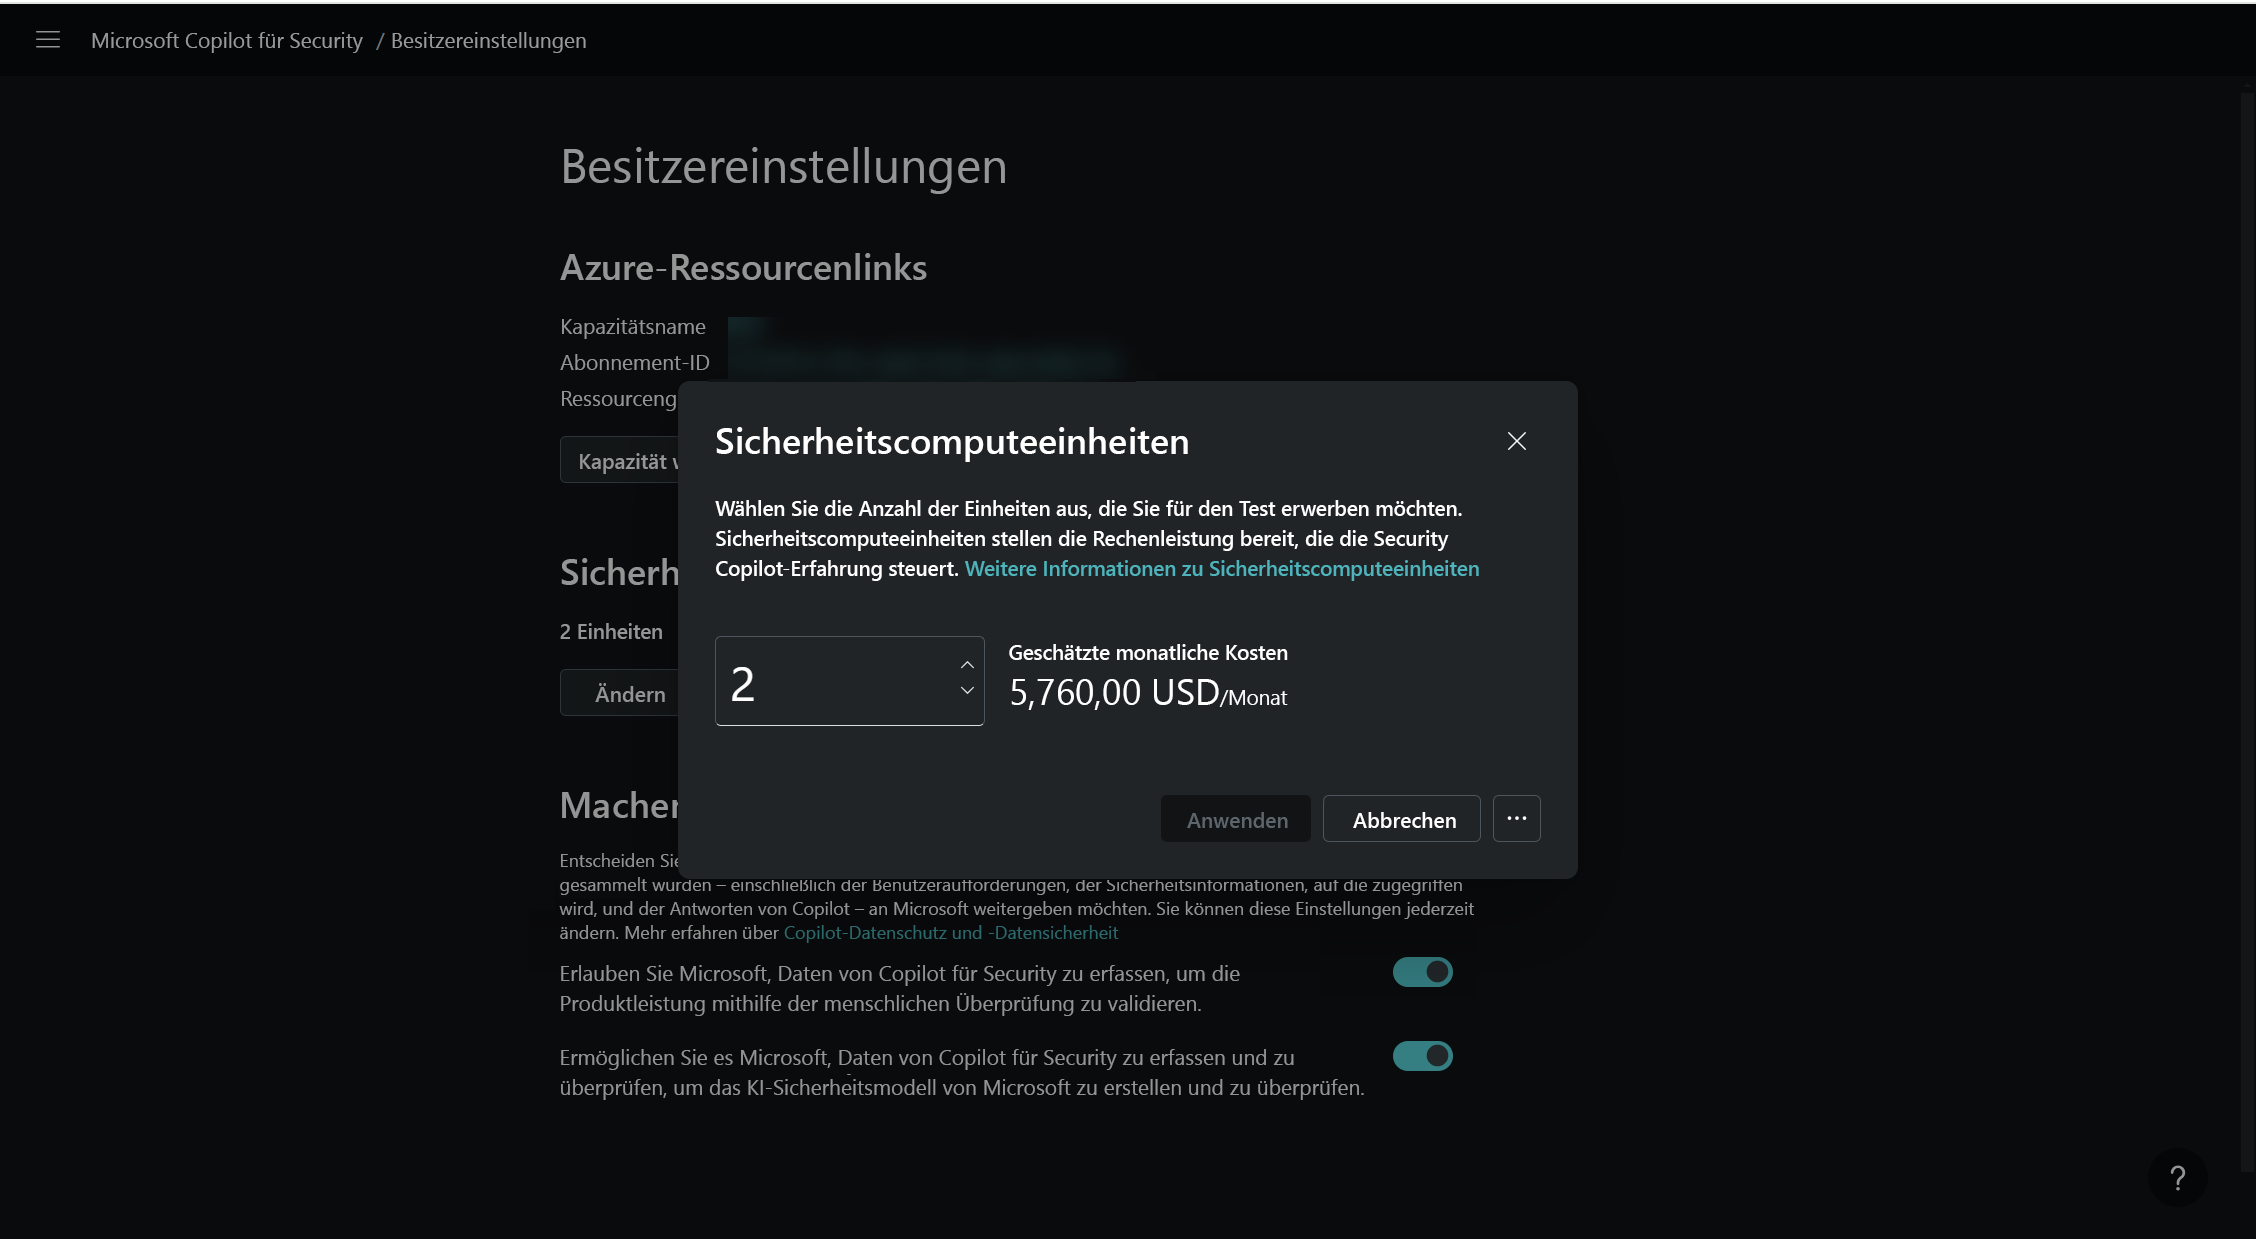Click the Ändern button behind dialog

pyautogui.click(x=620, y=693)
